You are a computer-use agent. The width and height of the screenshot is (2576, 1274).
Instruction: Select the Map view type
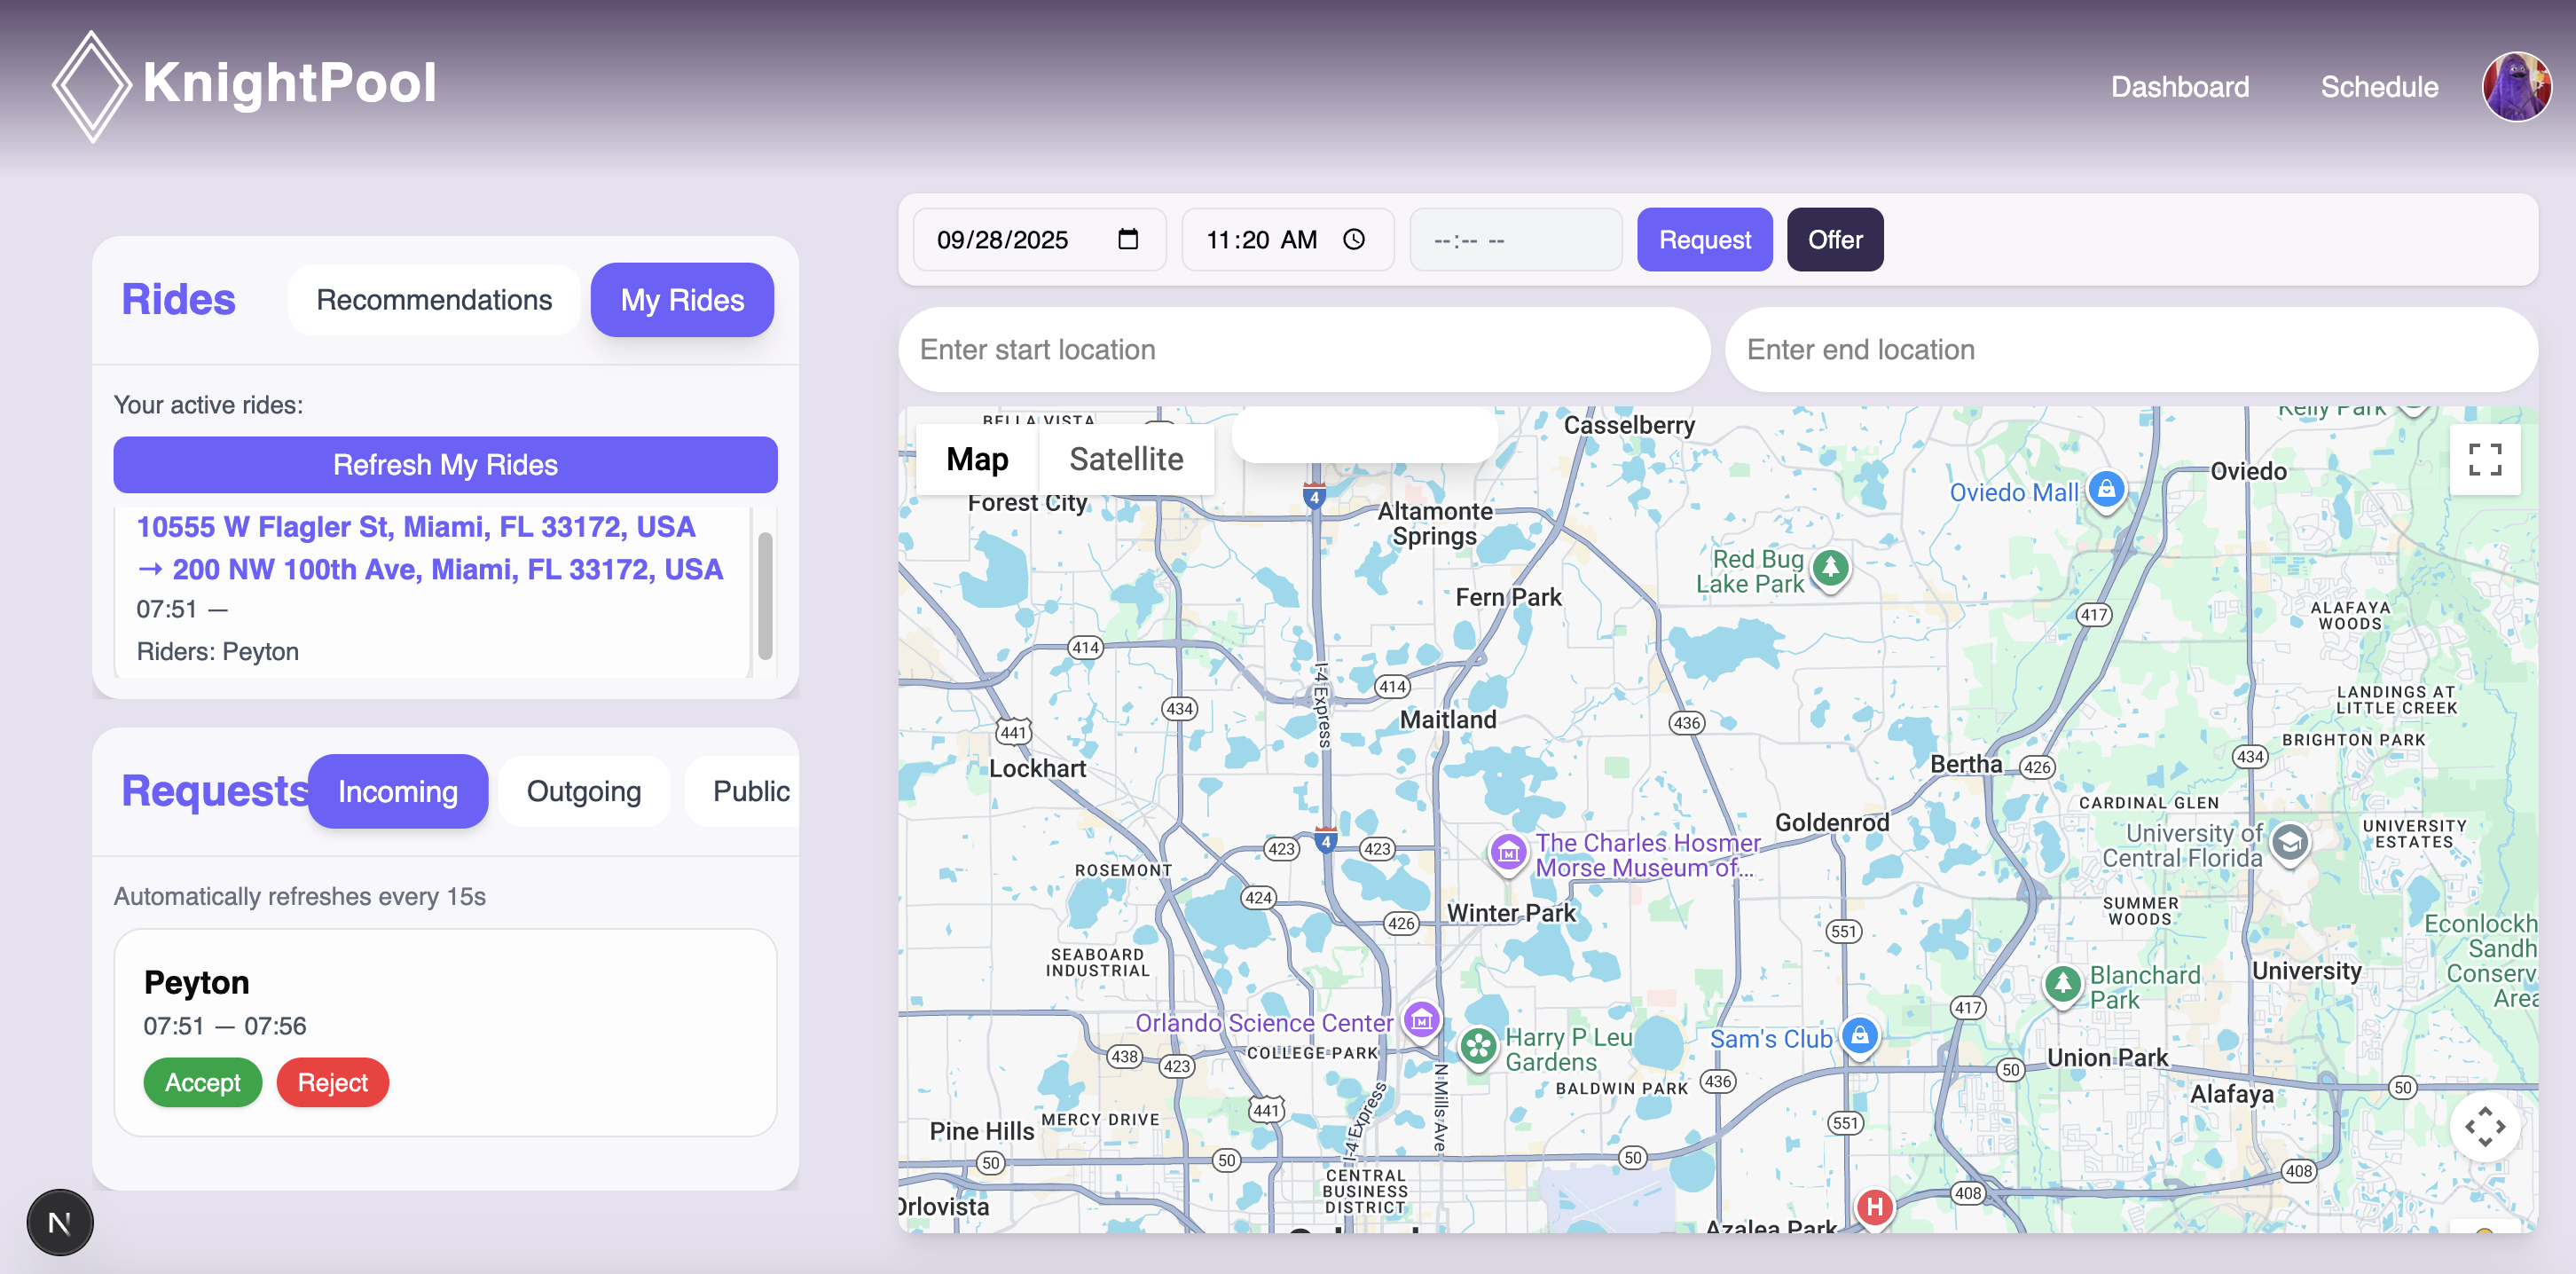coord(977,459)
